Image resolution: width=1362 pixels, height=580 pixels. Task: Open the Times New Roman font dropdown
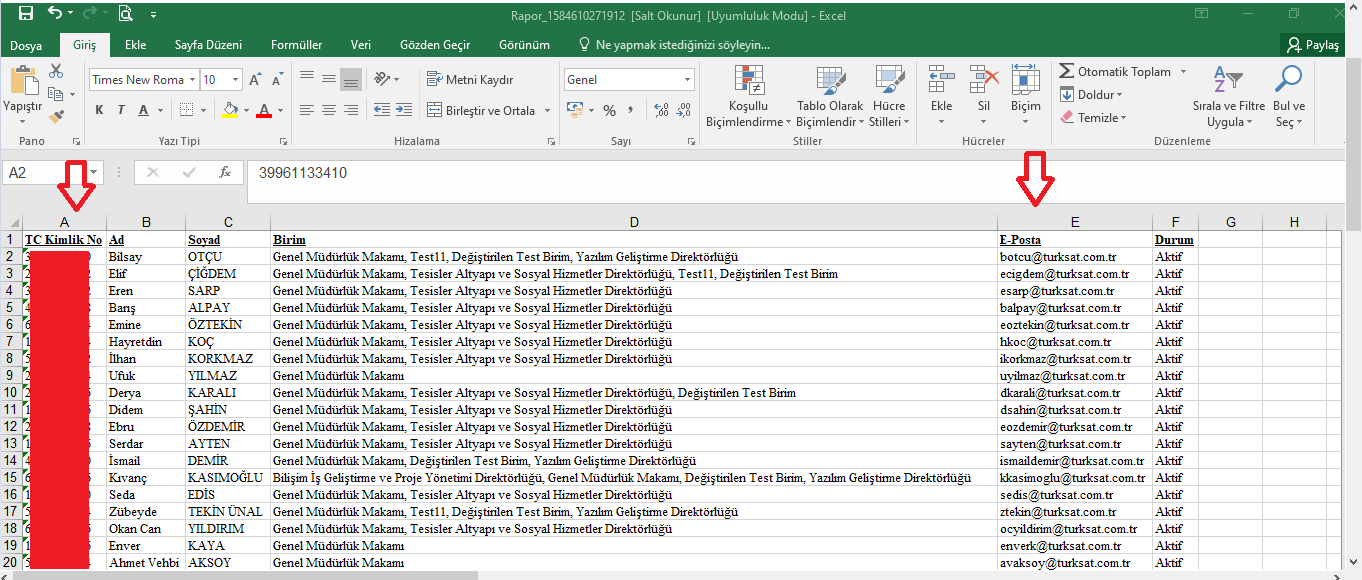(x=191, y=80)
